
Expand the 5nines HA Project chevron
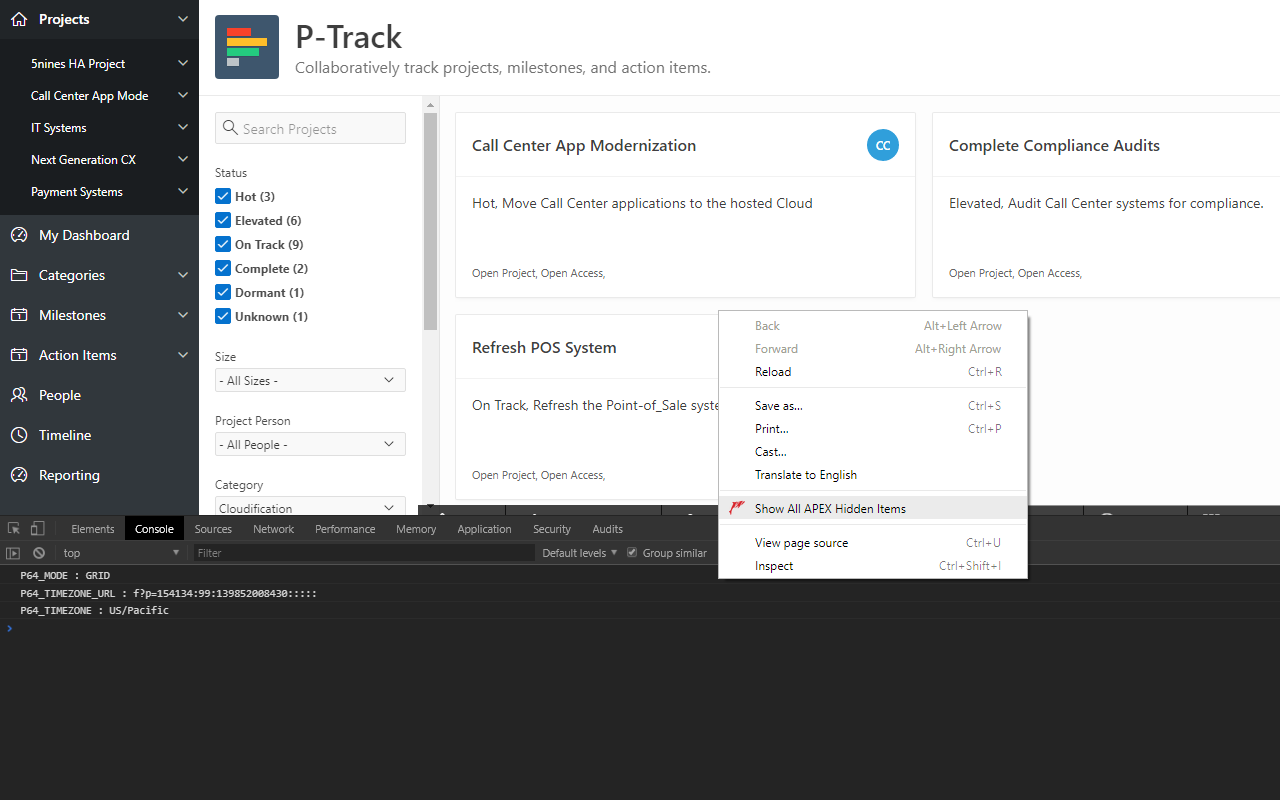click(182, 63)
